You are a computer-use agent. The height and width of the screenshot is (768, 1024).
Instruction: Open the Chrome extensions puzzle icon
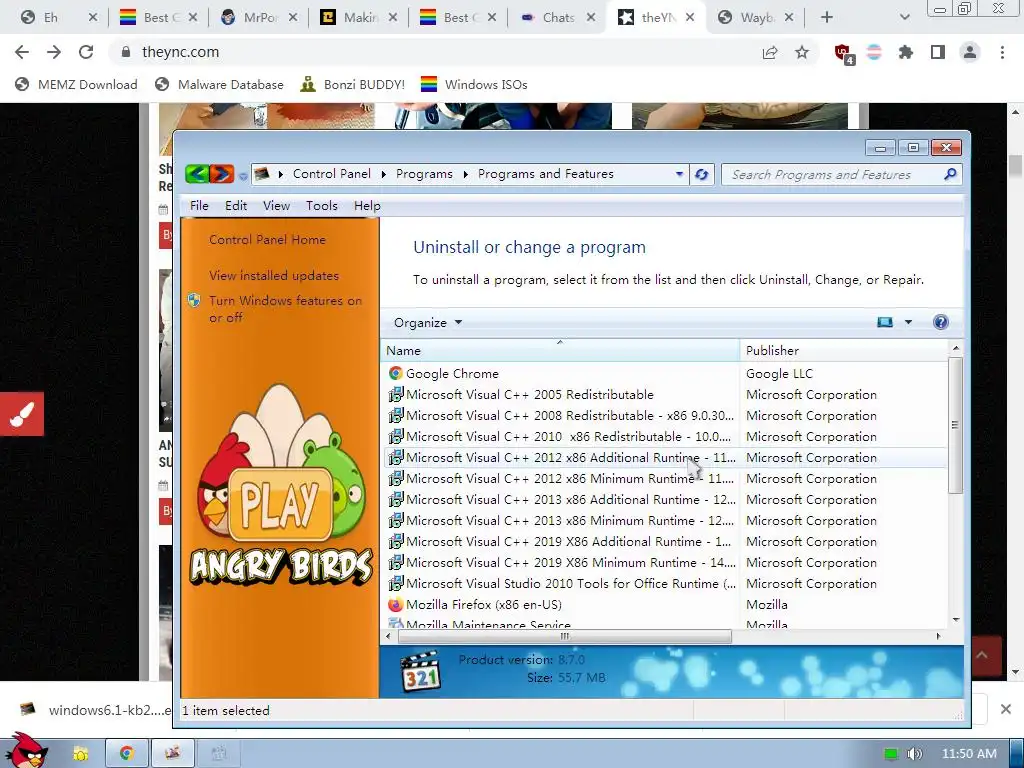coord(906,52)
